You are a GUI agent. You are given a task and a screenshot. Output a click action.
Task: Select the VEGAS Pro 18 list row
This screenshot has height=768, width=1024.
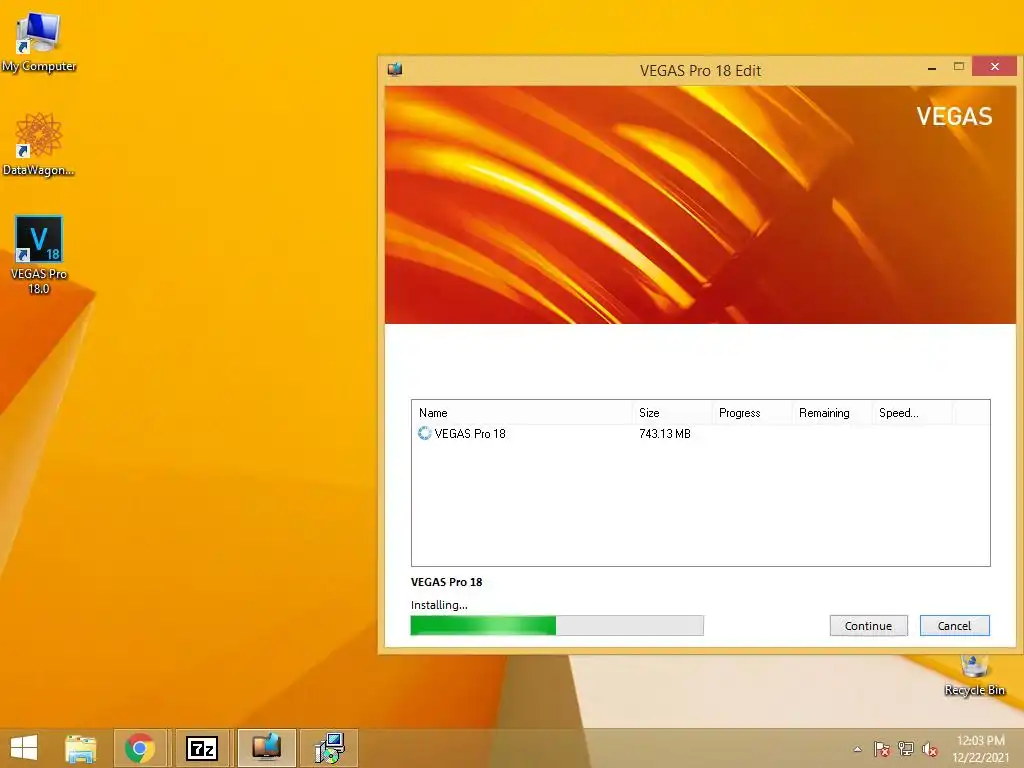pos(701,434)
